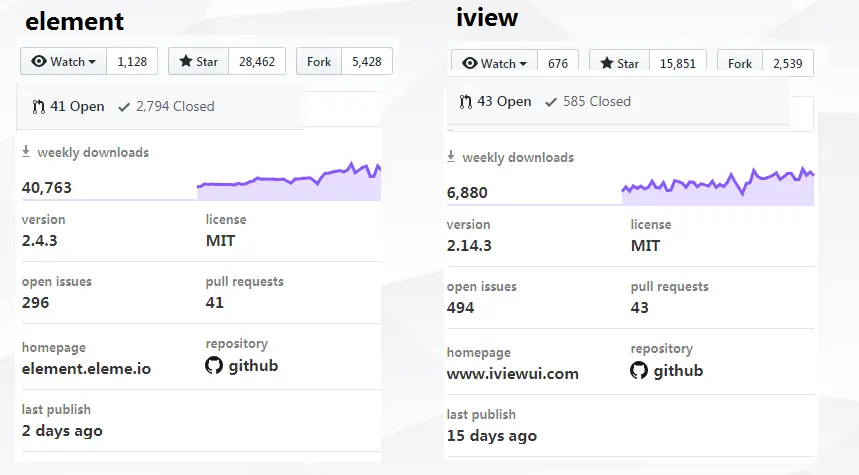Image resolution: width=859 pixels, height=475 pixels.
Task: Click the eye icon on element Watch button
Action: point(39,61)
